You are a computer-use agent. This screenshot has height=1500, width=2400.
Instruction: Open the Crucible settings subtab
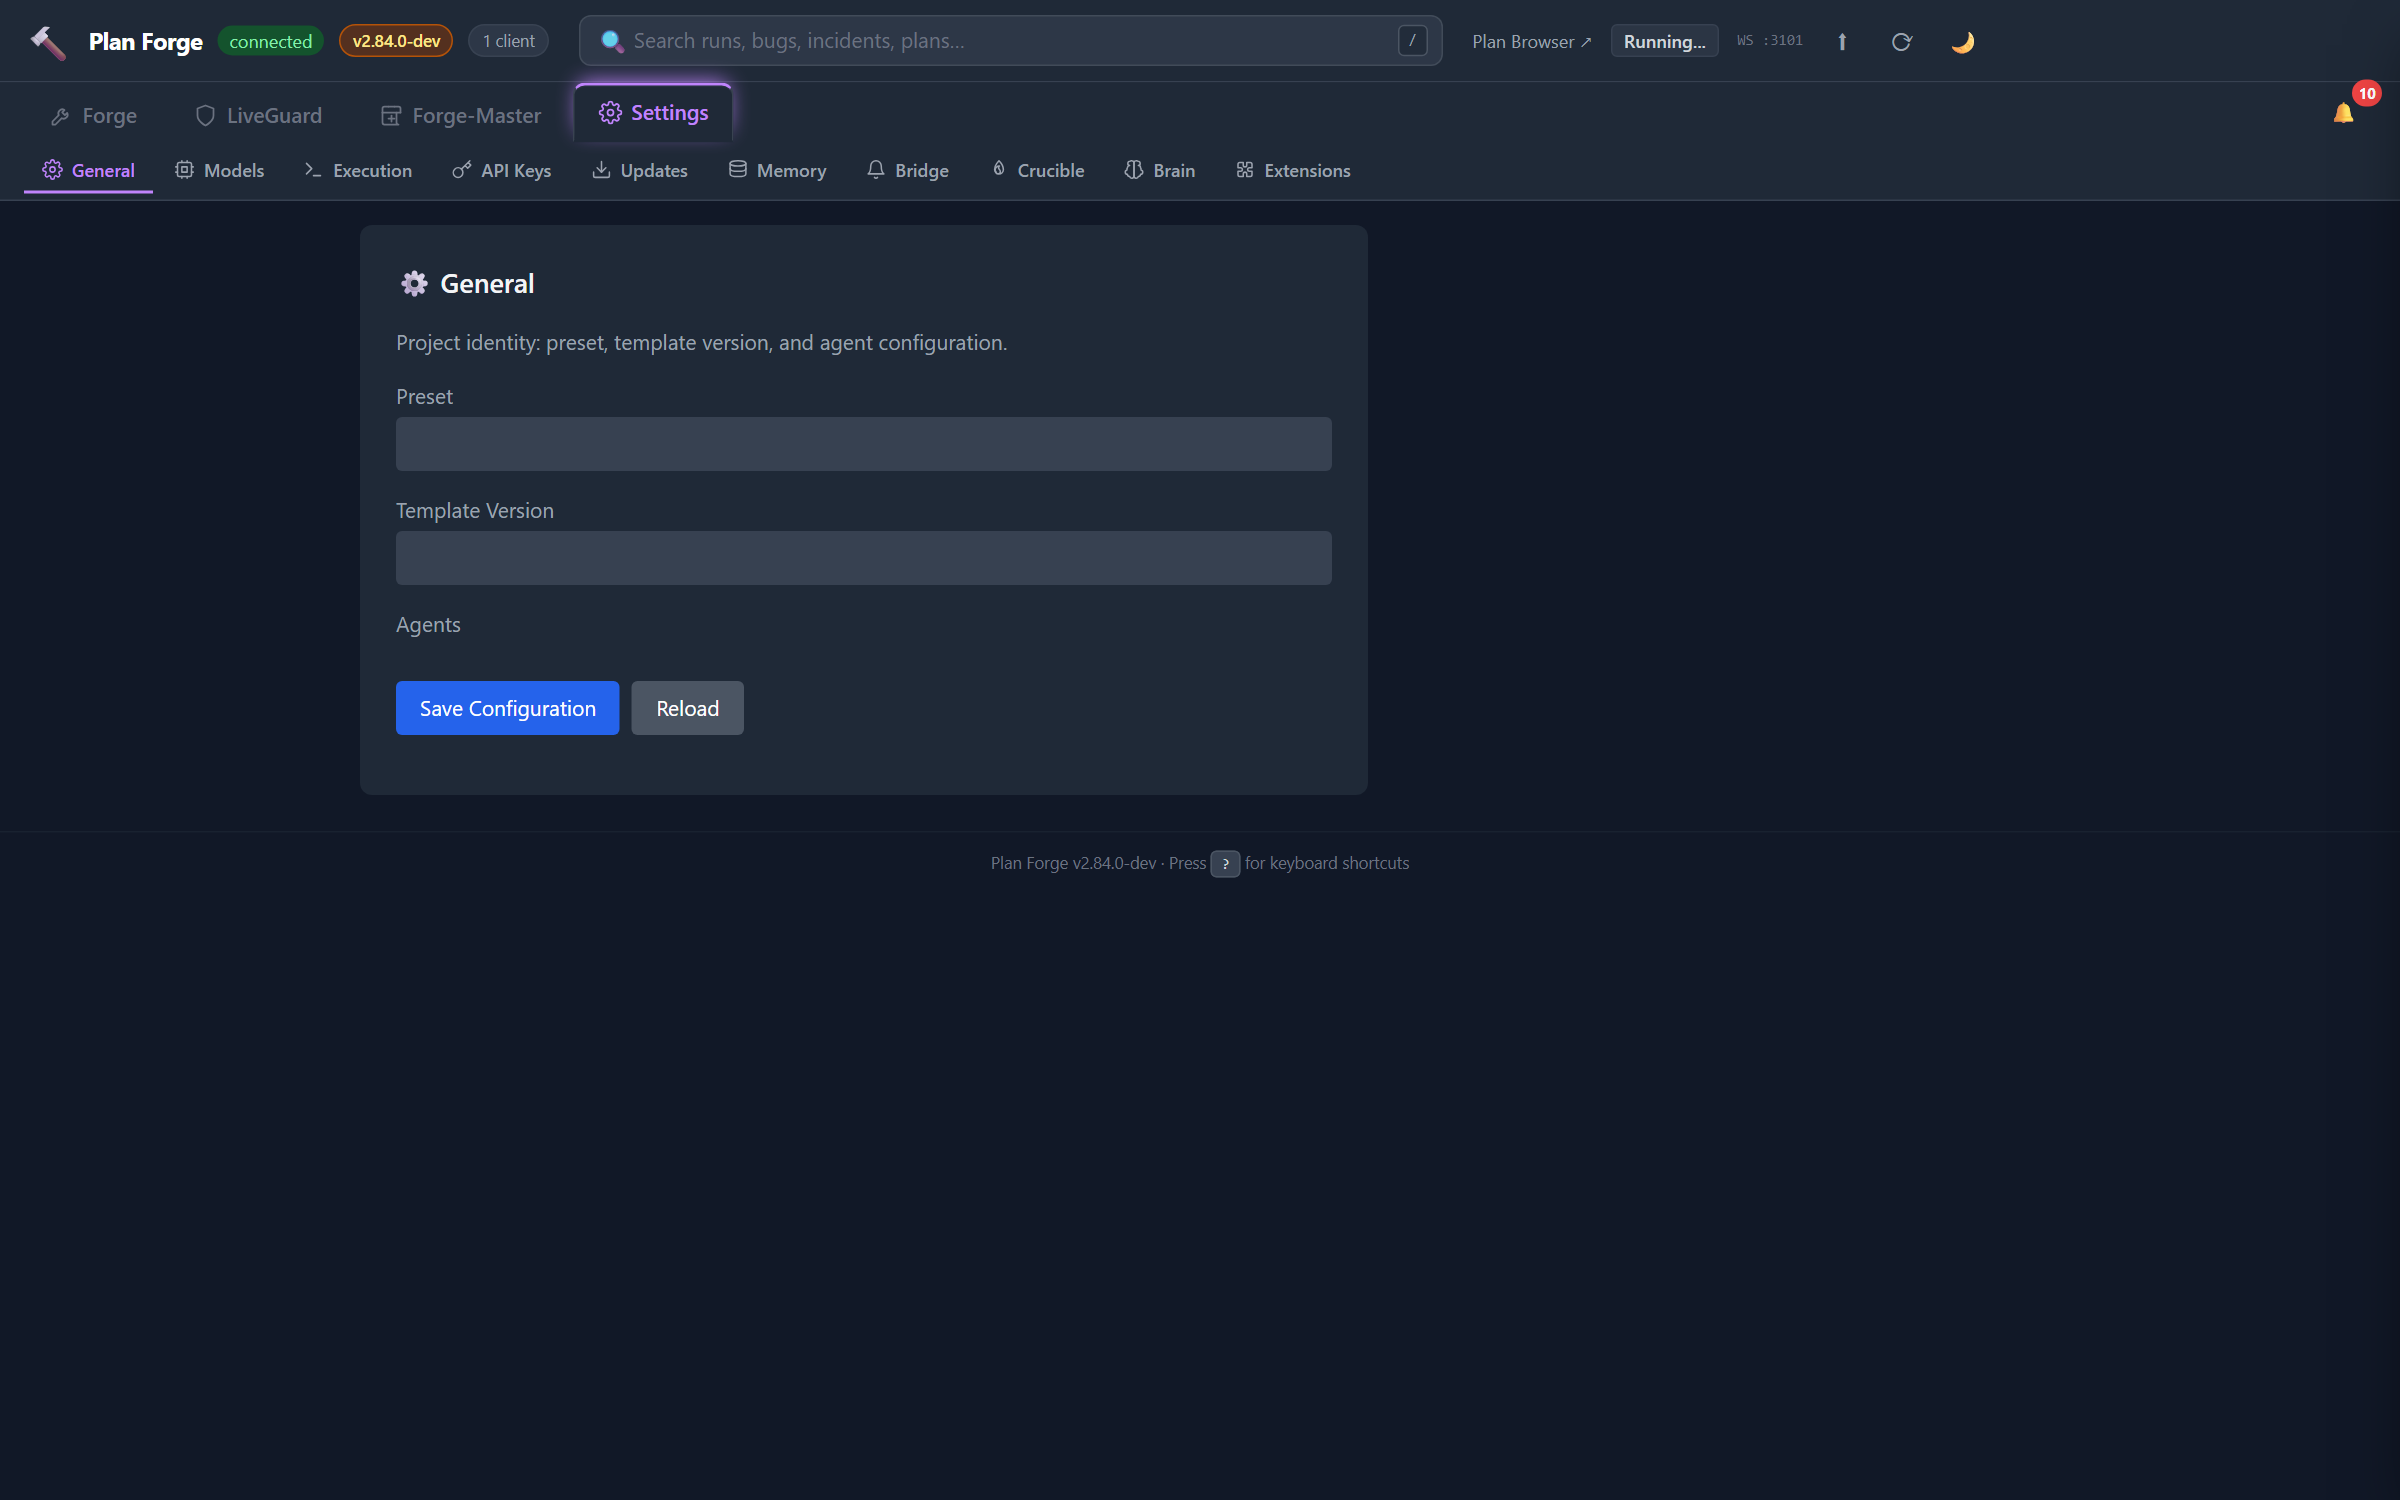[1038, 170]
